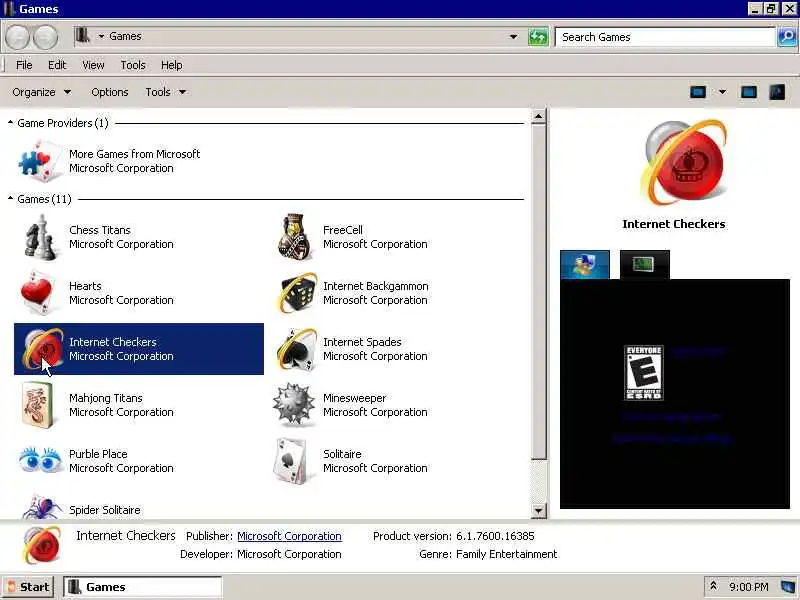Select the Hearts game icon

[x=38, y=293]
